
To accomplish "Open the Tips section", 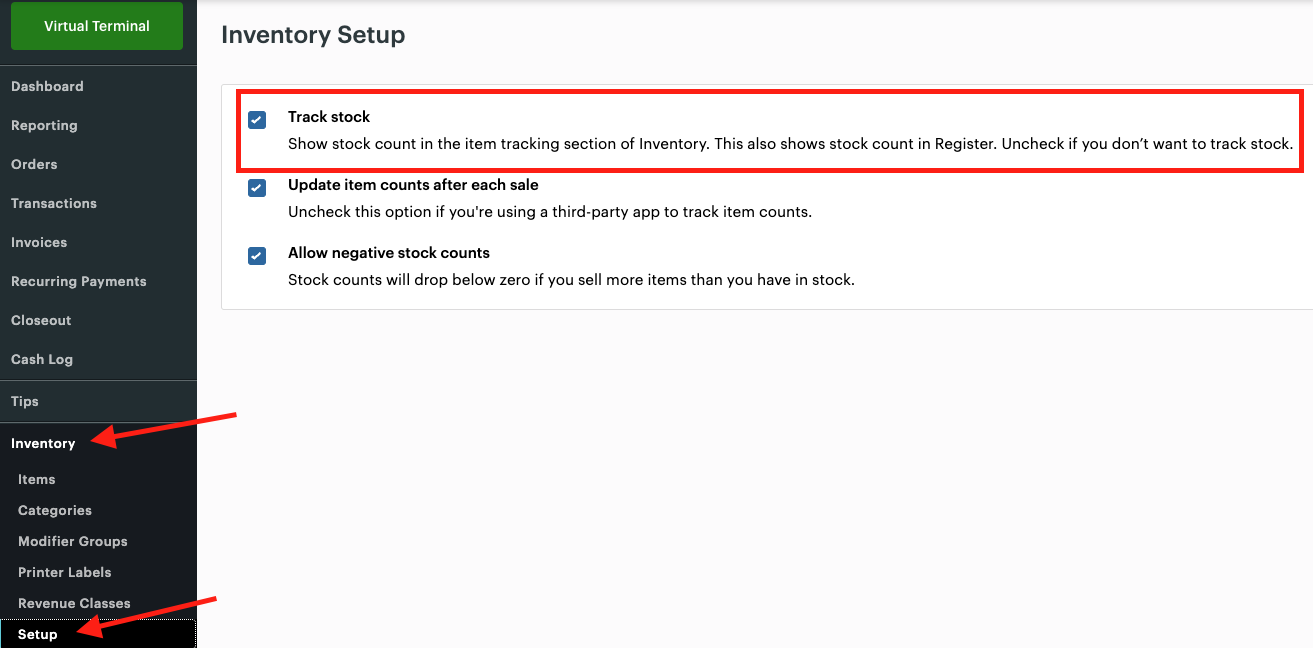I will (x=25, y=402).
